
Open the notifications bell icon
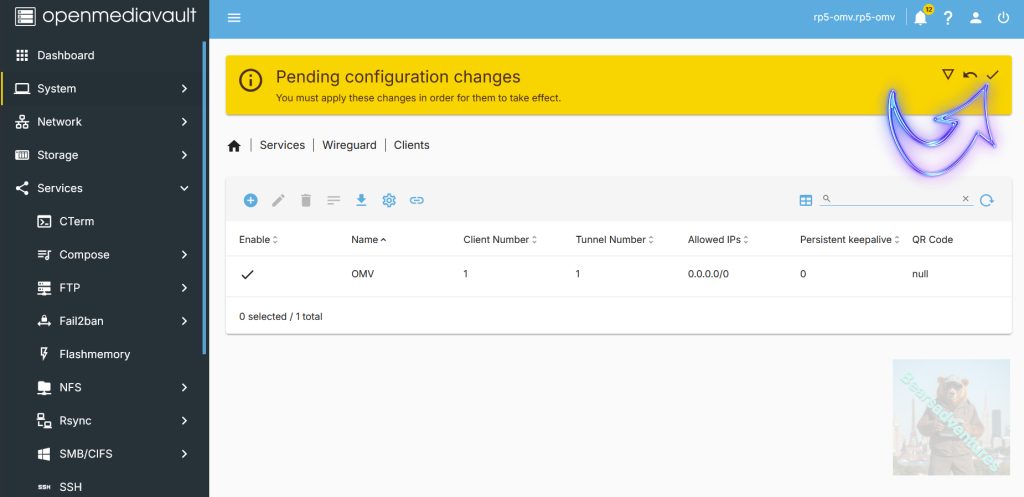click(x=920, y=18)
